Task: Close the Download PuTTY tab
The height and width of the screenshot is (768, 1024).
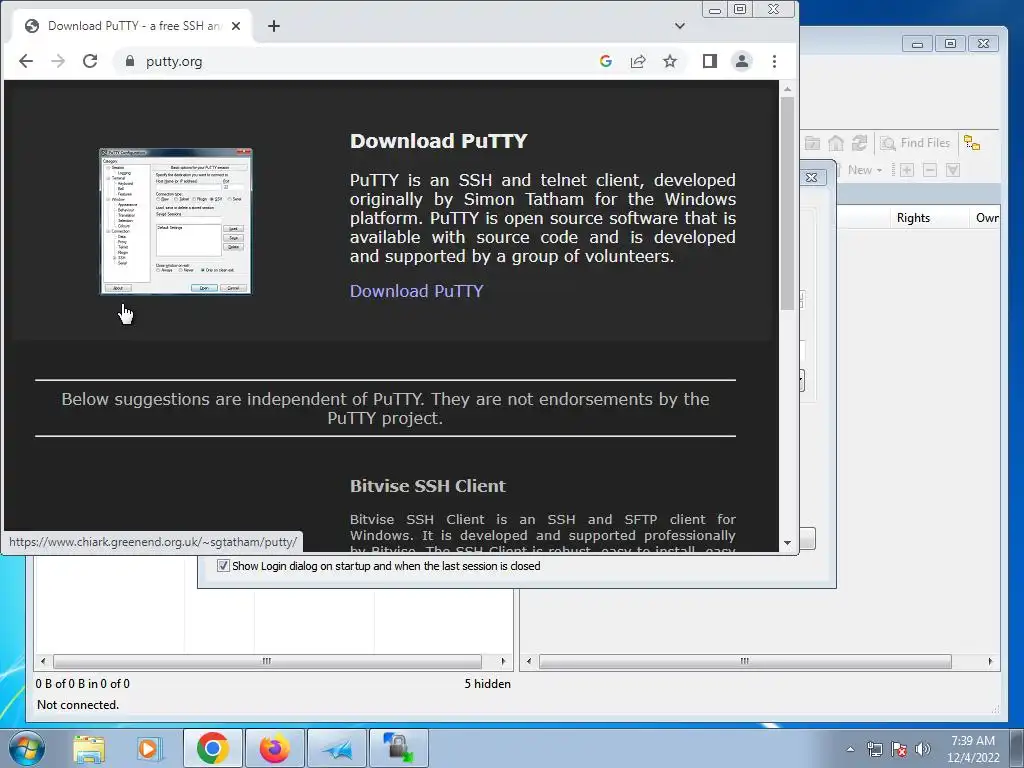Action: [236, 26]
